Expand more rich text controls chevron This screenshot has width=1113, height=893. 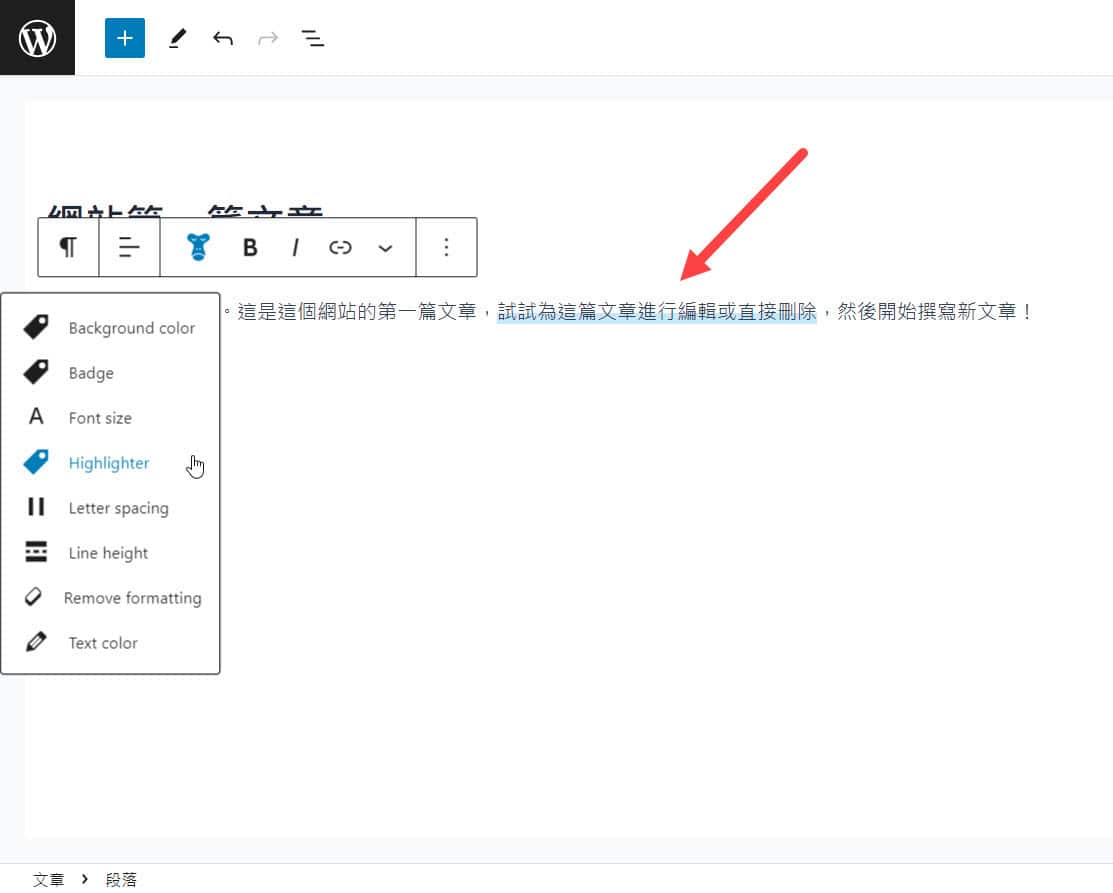tap(385, 248)
